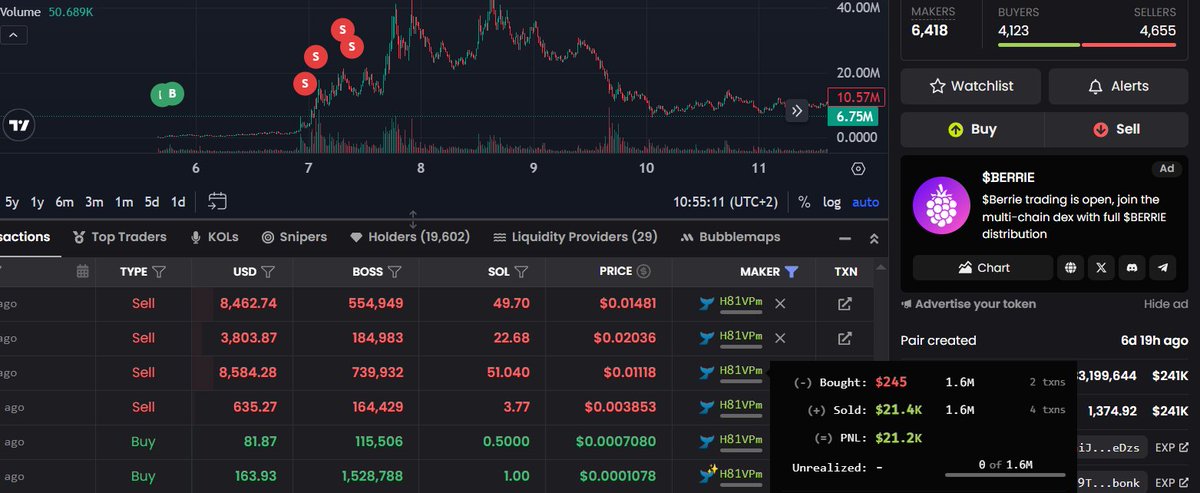Select the 6m chart range

point(65,201)
